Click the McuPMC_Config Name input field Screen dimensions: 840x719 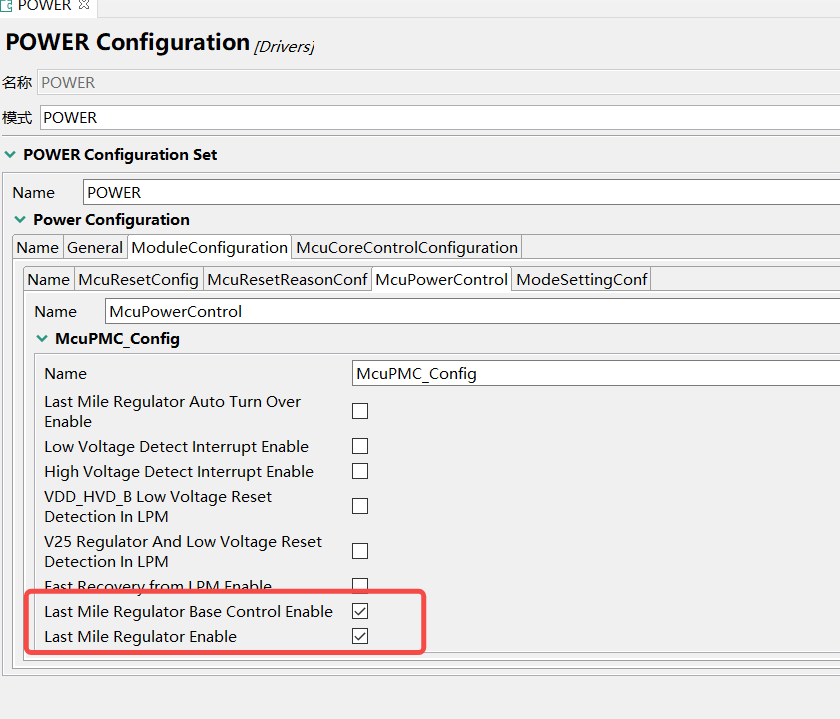tap(596, 374)
